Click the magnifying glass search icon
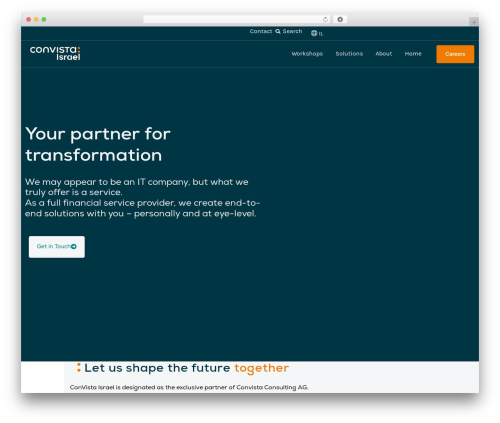 [278, 31]
